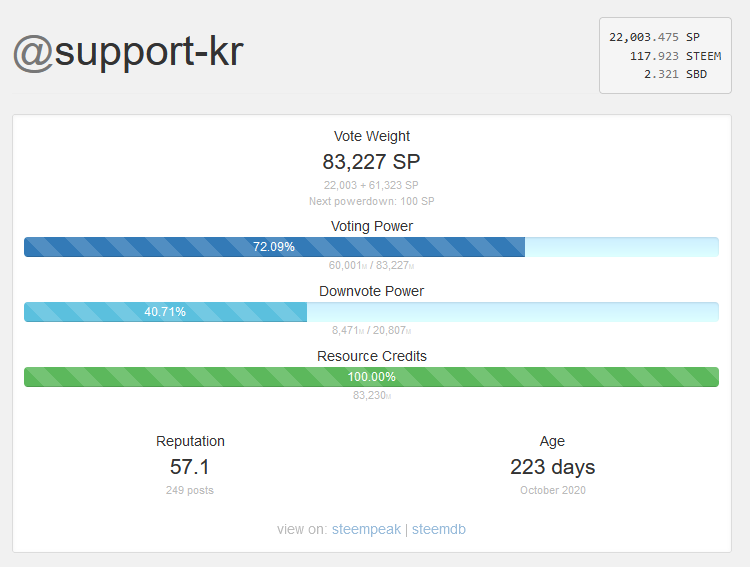Click the October 2020 creation date
Screen dimensions: 750x567
pos(552,490)
